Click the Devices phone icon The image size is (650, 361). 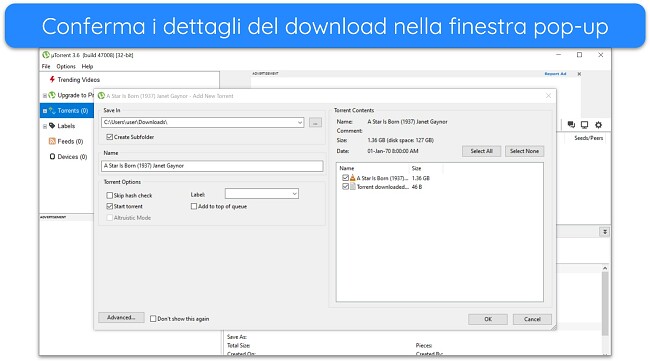[52, 157]
